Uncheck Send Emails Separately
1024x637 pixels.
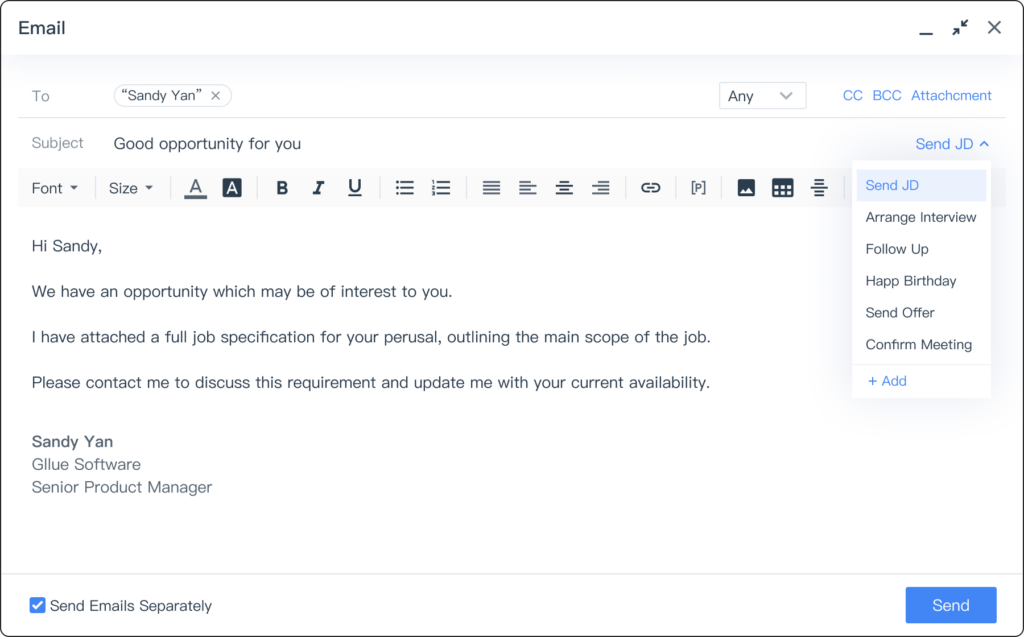(x=37, y=605)
